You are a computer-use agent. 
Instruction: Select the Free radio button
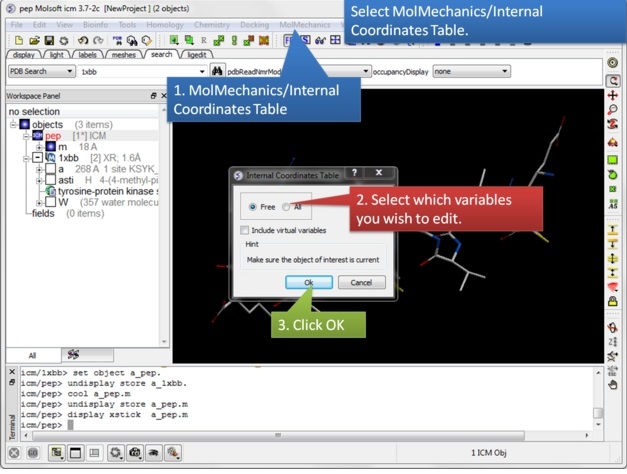click(x=253, y=207)
